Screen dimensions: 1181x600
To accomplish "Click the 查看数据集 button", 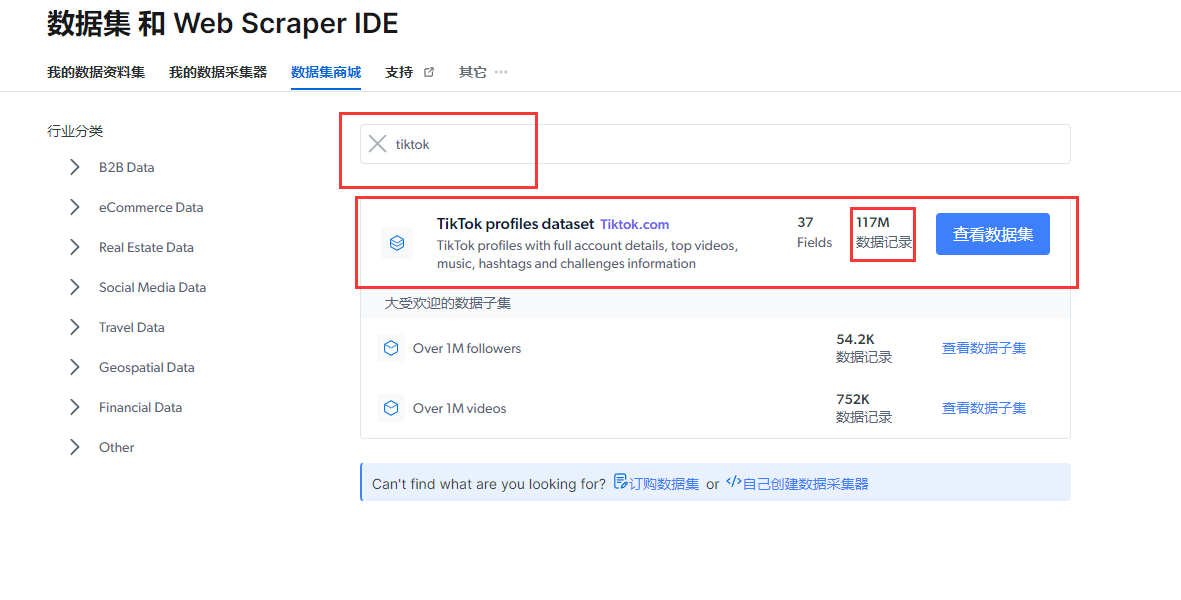I will tap(993, 234).
